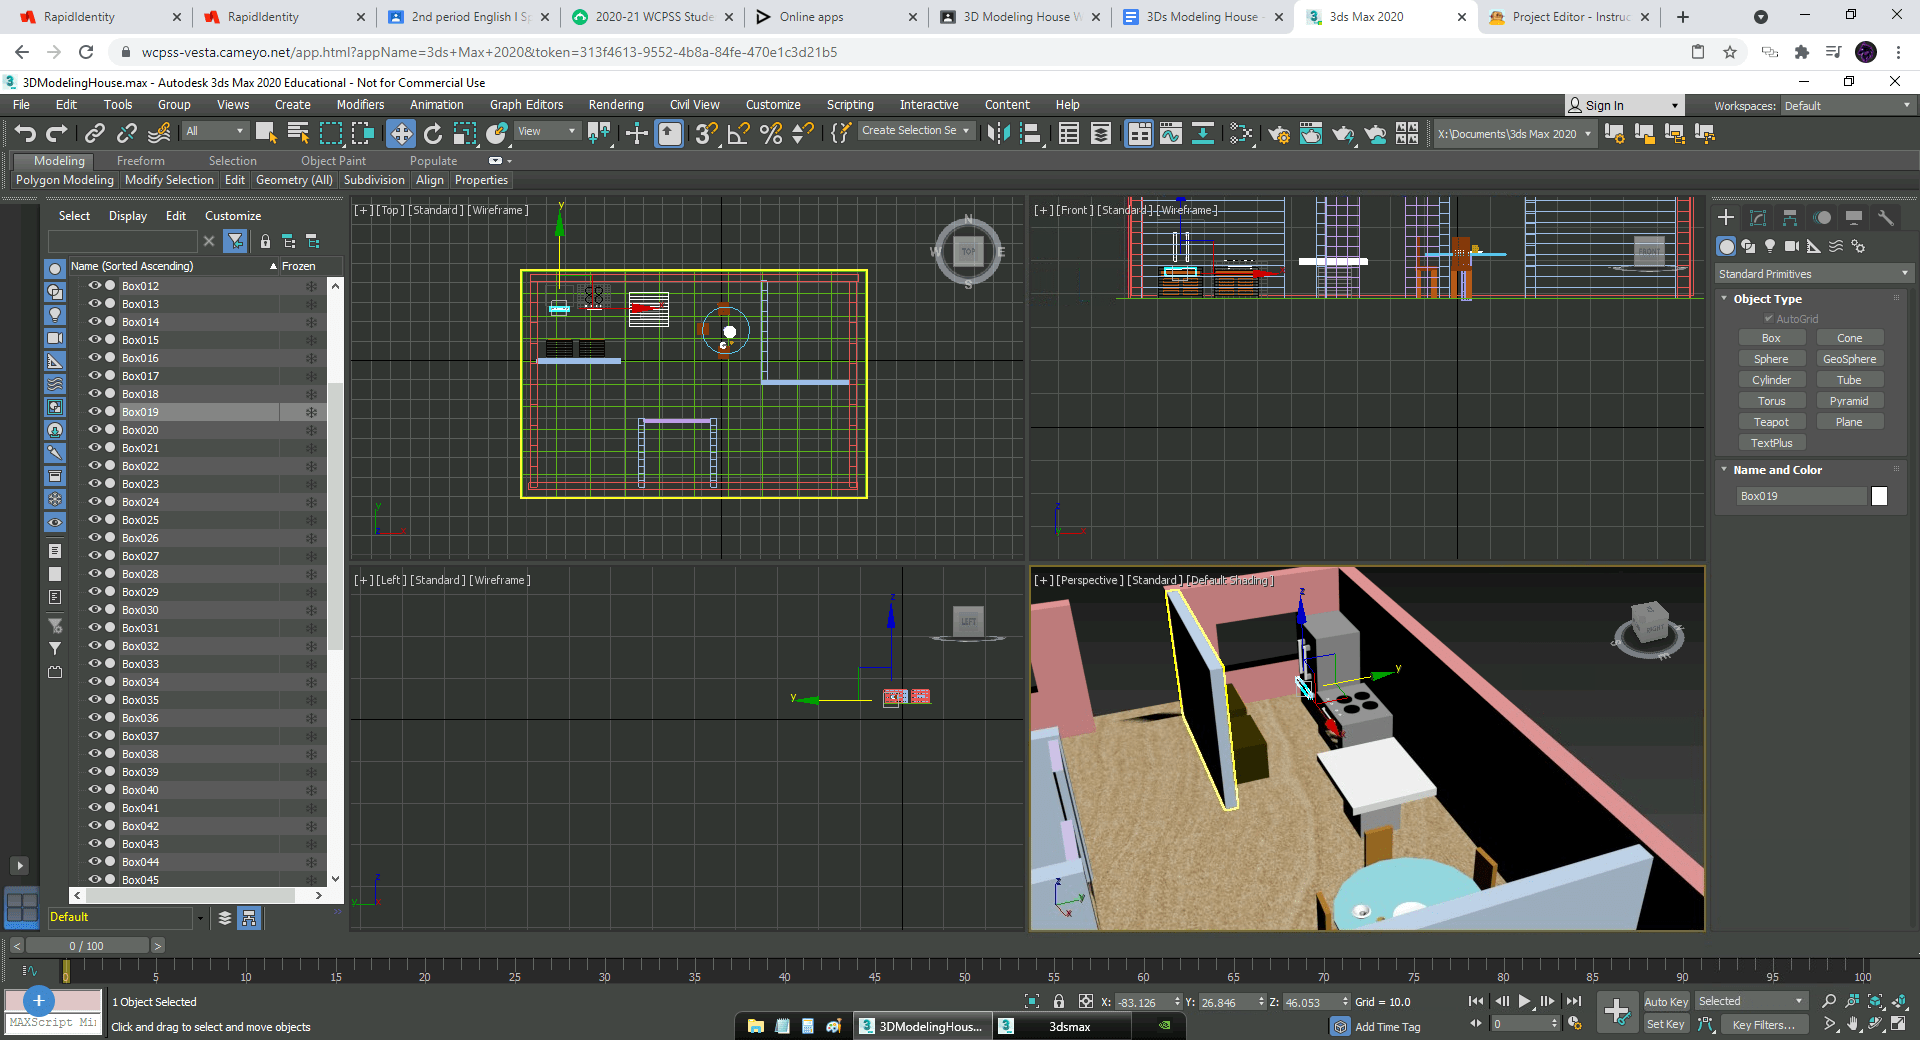Enable Auto Key animation mode

click(x=1666, y=1001)
